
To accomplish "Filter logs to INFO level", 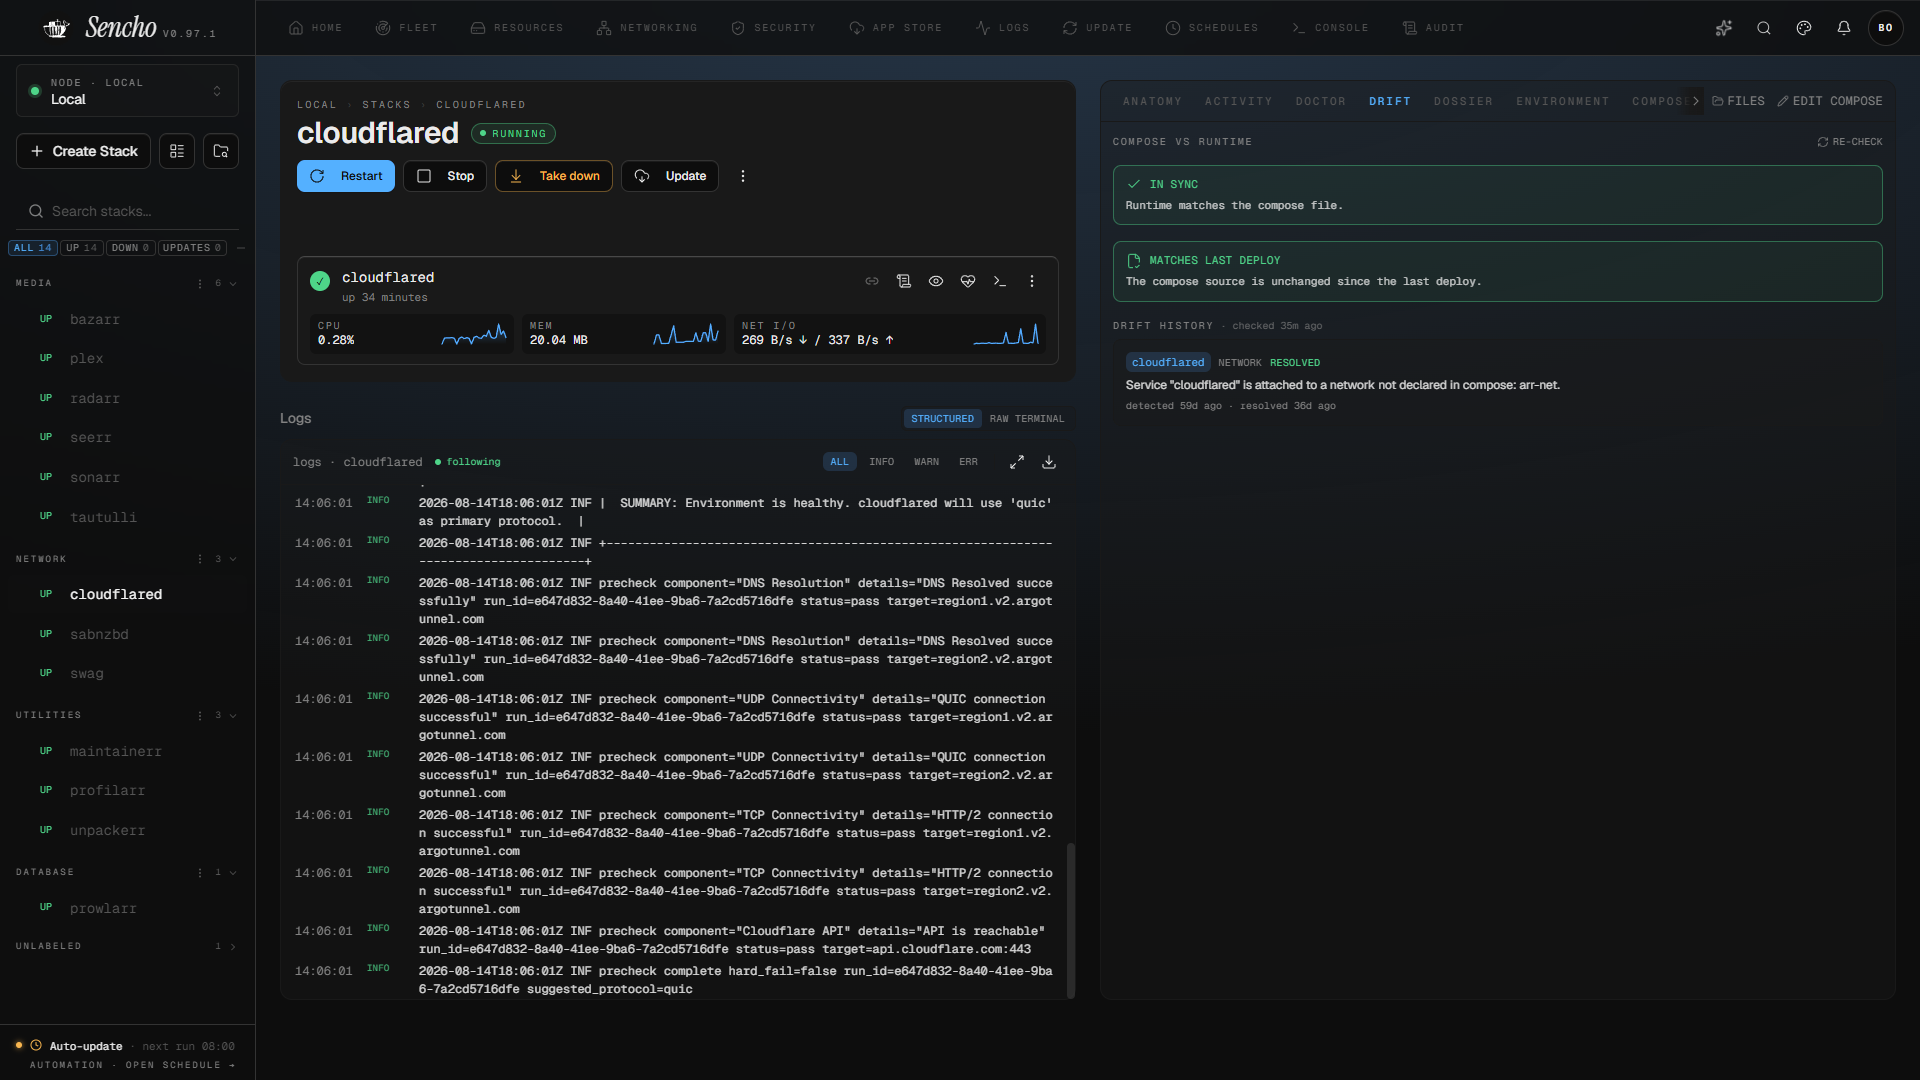I will click(882, 462).
